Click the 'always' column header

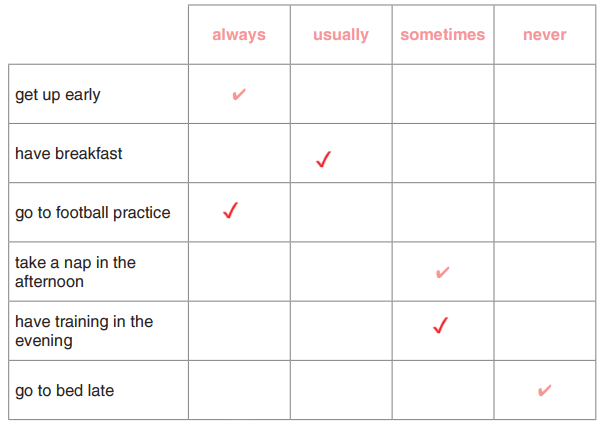tap(239, 35)
